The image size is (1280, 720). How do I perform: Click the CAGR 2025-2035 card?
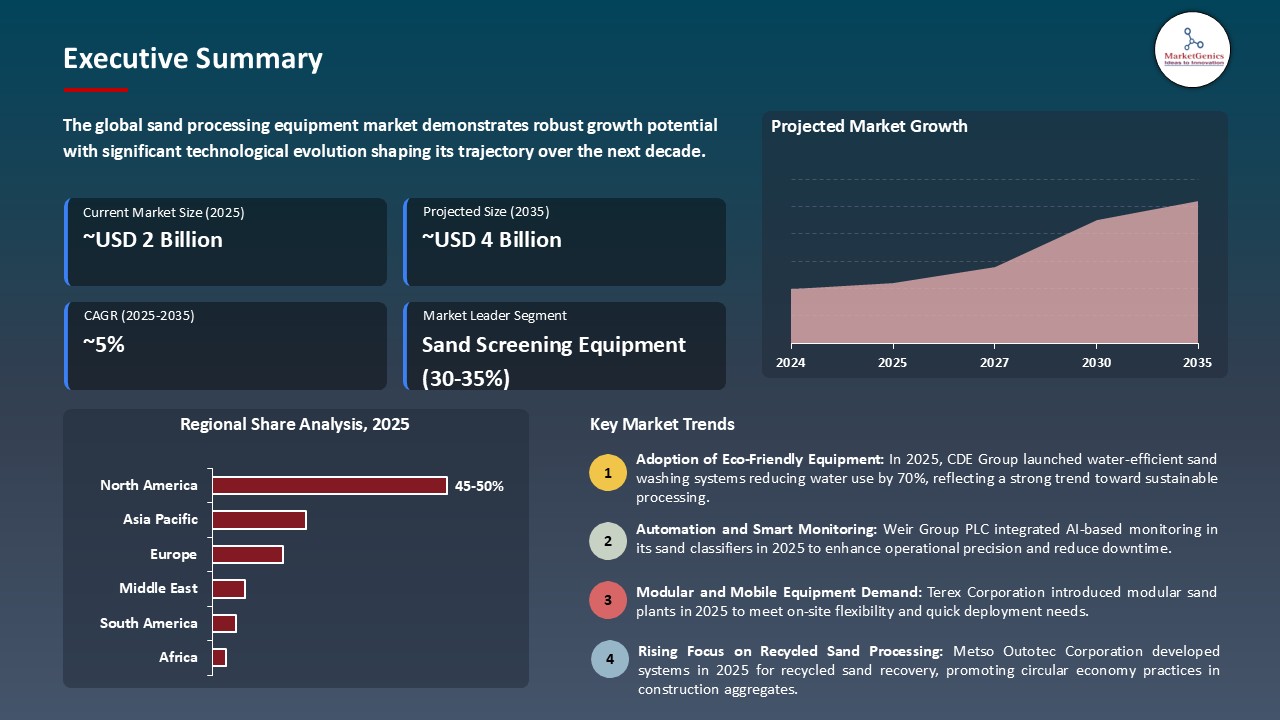click(226, 346)
